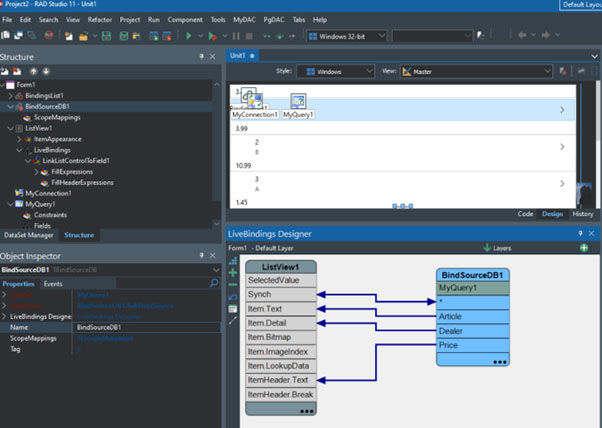
Task: Click the green plus in LiveBindings side toolbar
Action: pos(233,273)
